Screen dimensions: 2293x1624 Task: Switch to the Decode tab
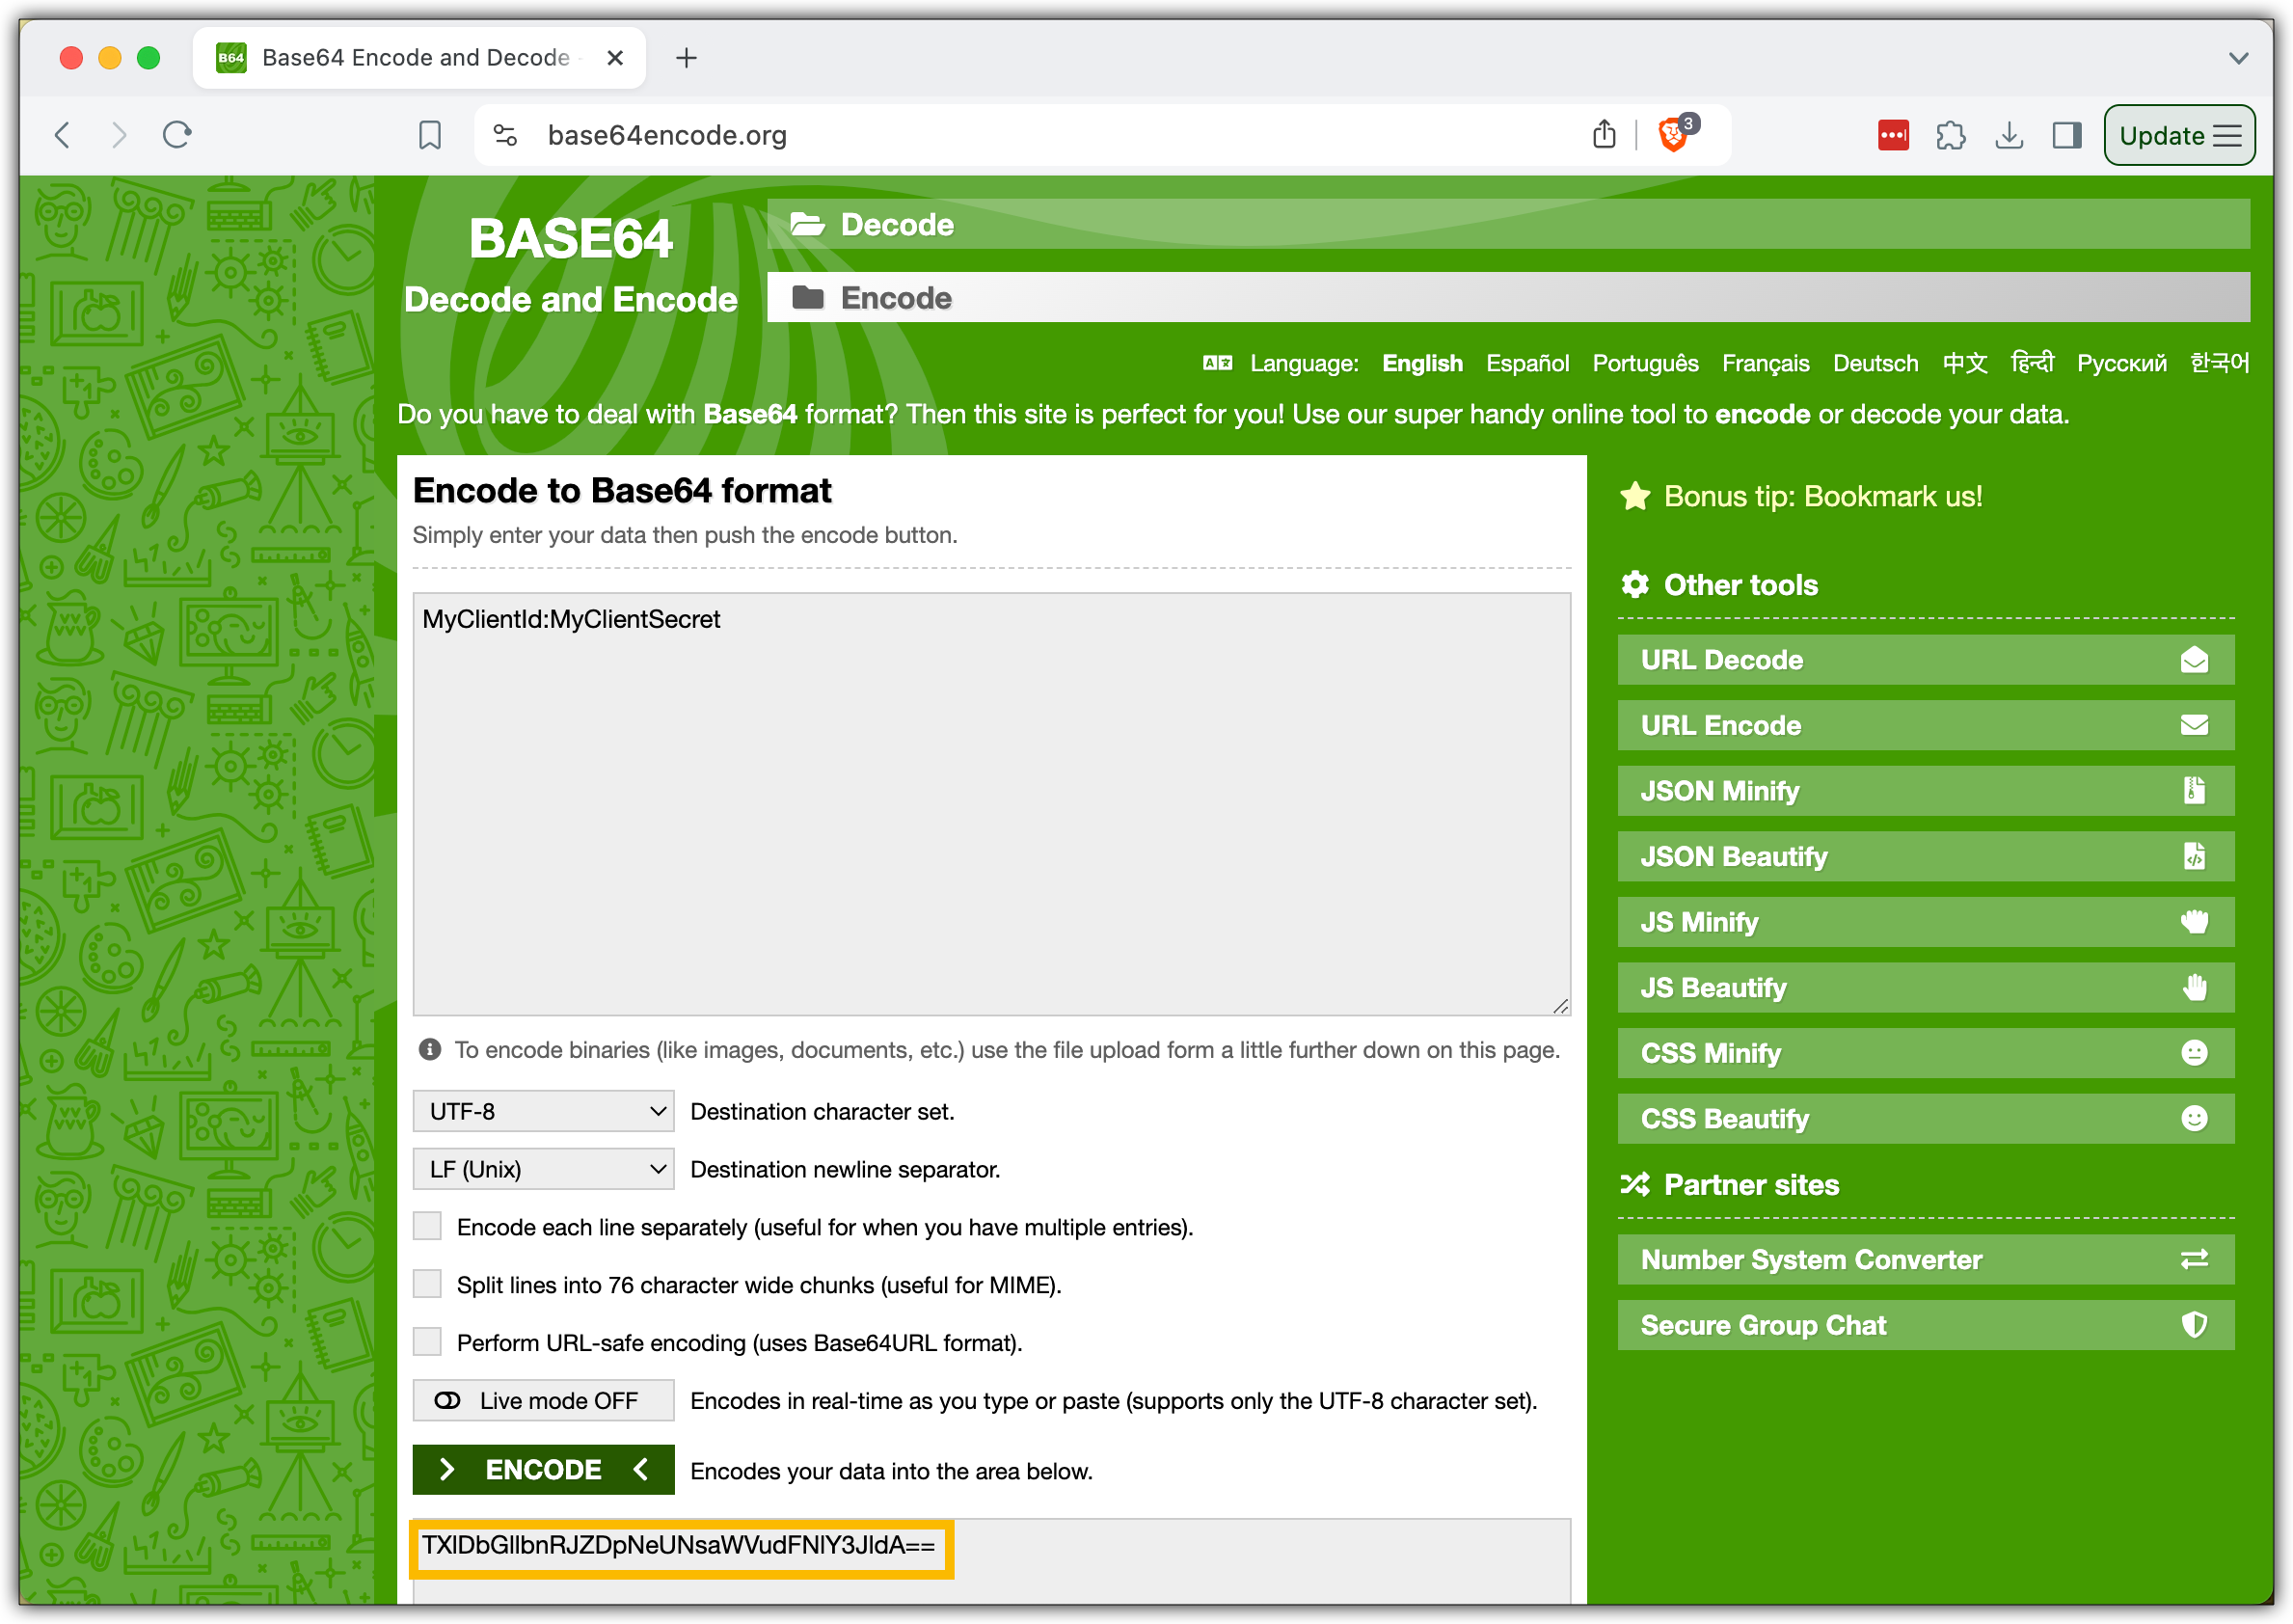tap(1508, 224)
